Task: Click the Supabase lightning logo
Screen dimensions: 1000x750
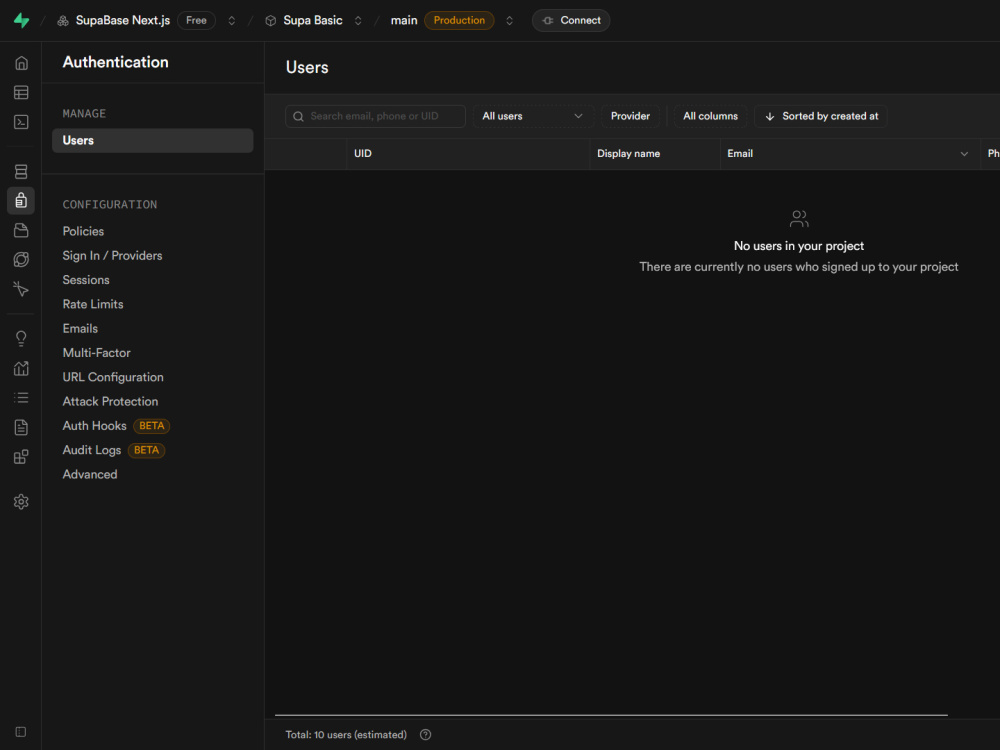Action: pos(22,20)
